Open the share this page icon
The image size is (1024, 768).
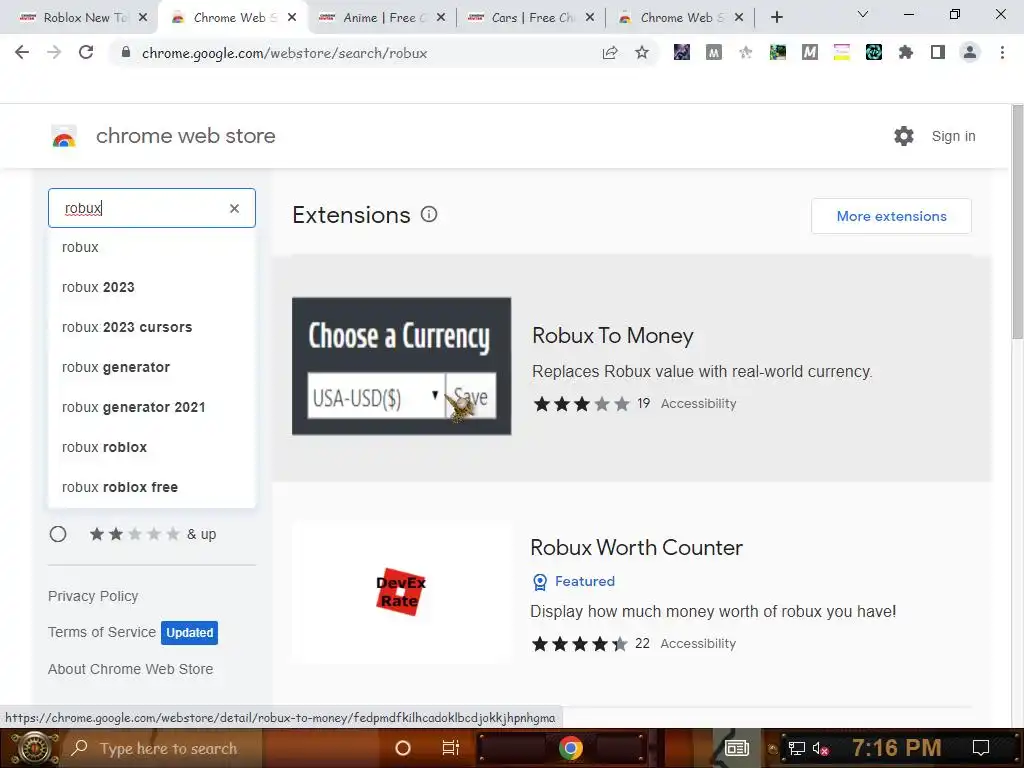tap(610, 53)
